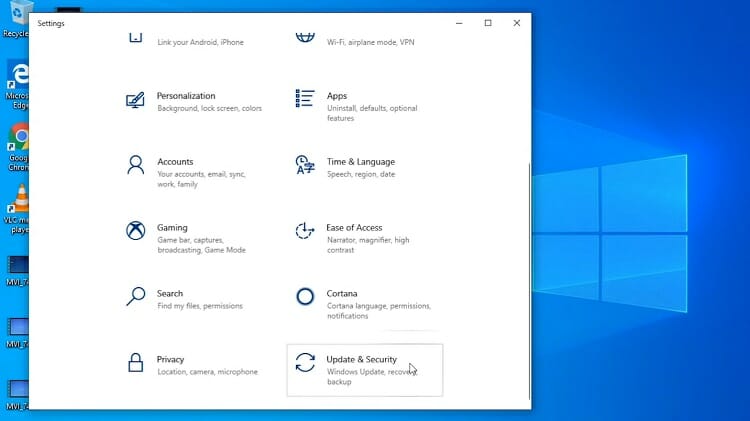
Task: Click the Gaming Xbox icon
Action: click(135, 231)
